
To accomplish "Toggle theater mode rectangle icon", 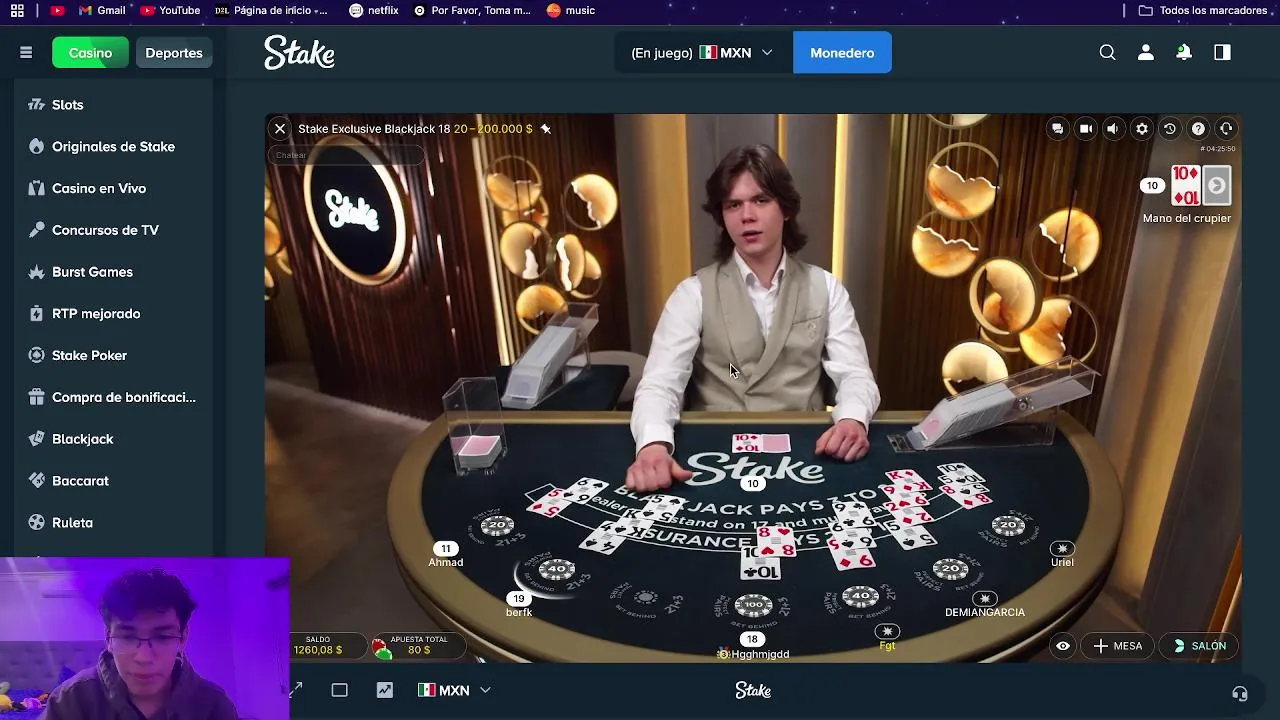I will (x=339, y=690).
